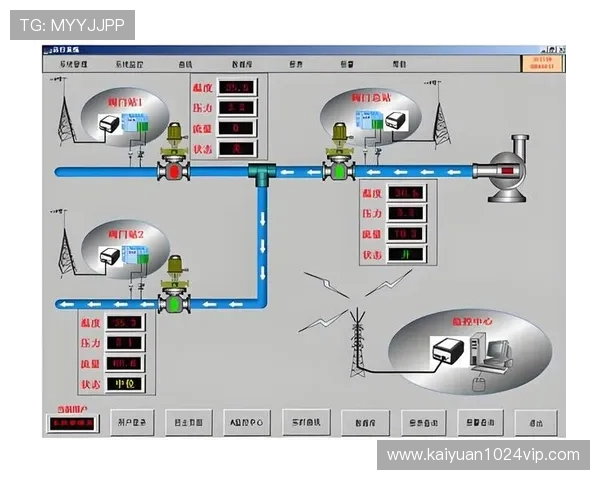This screenshot has height=480, width=600.
Task: Click the 用户登录 button
Action: pyautogui.click(x=132, y=423)
